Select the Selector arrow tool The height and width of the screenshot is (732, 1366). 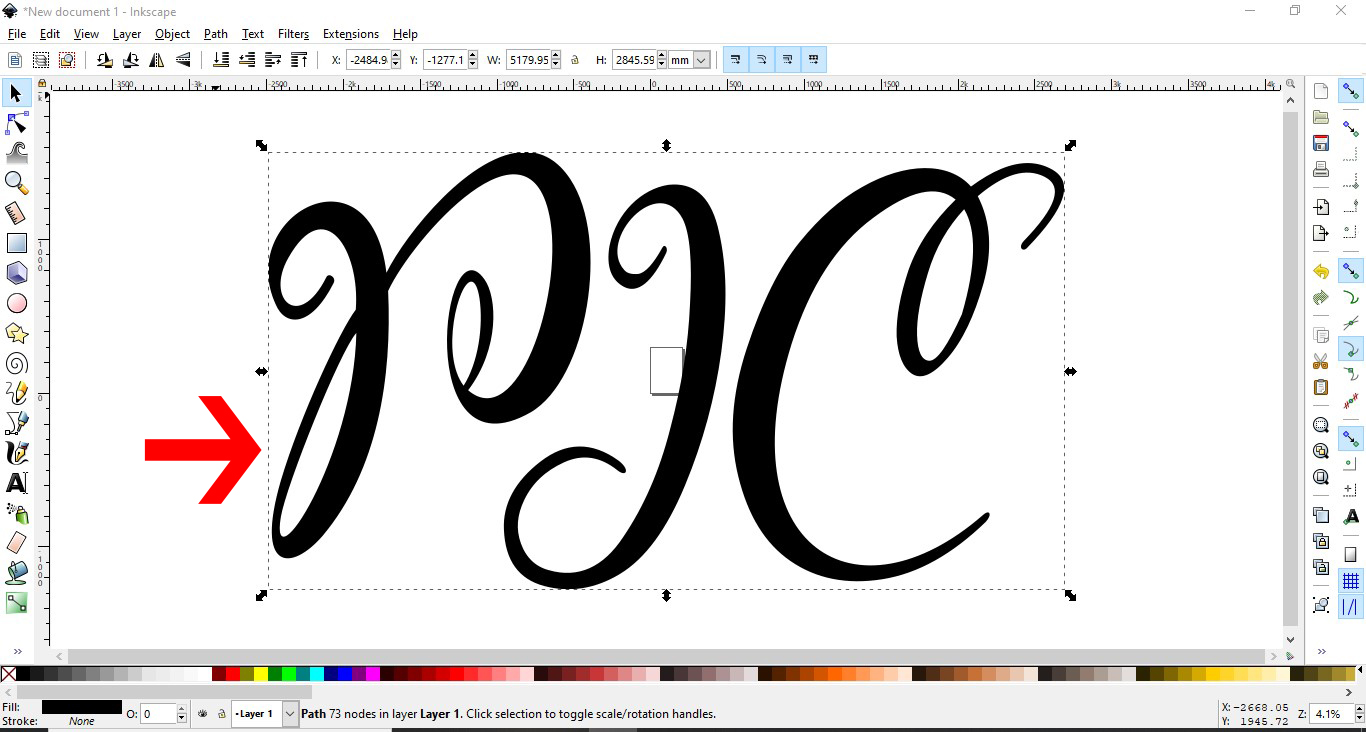coord(16,93)
